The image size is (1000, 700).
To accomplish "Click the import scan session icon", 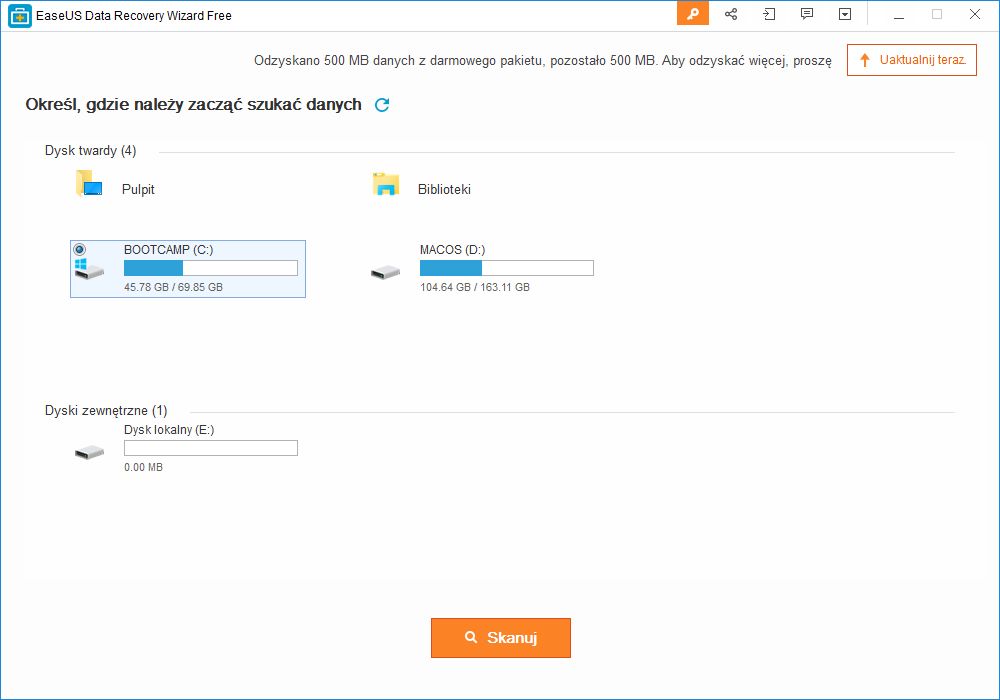I will (769, 14).
